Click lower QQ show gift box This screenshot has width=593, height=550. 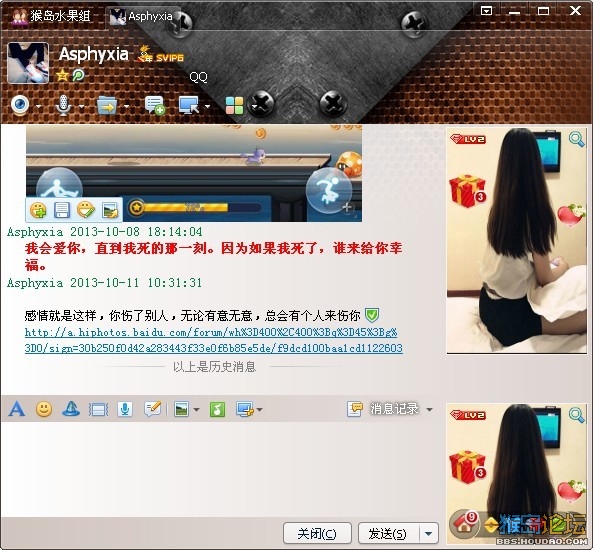(467, 466)
